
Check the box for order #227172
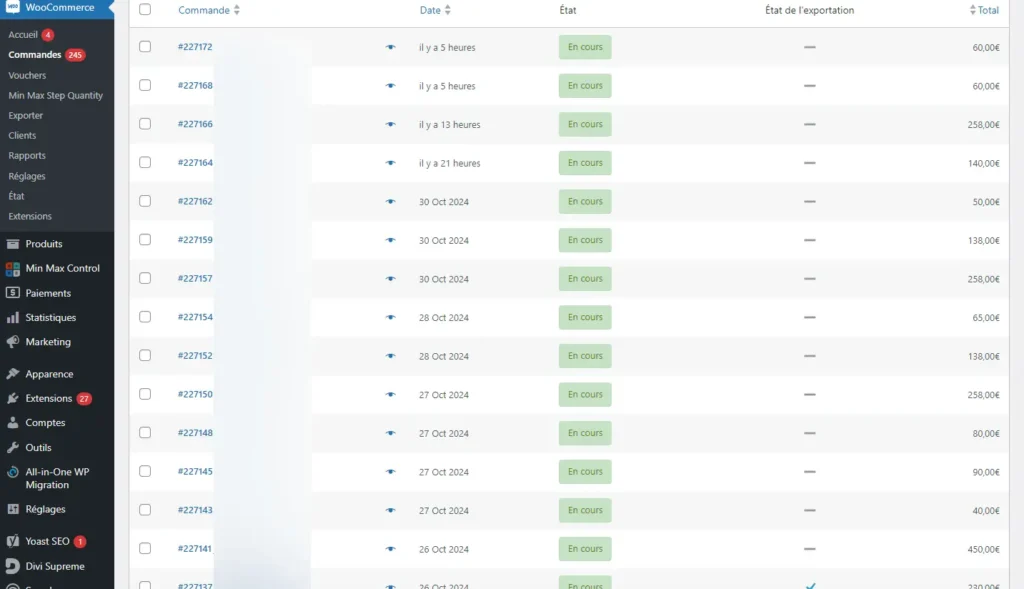pos(145,47)
